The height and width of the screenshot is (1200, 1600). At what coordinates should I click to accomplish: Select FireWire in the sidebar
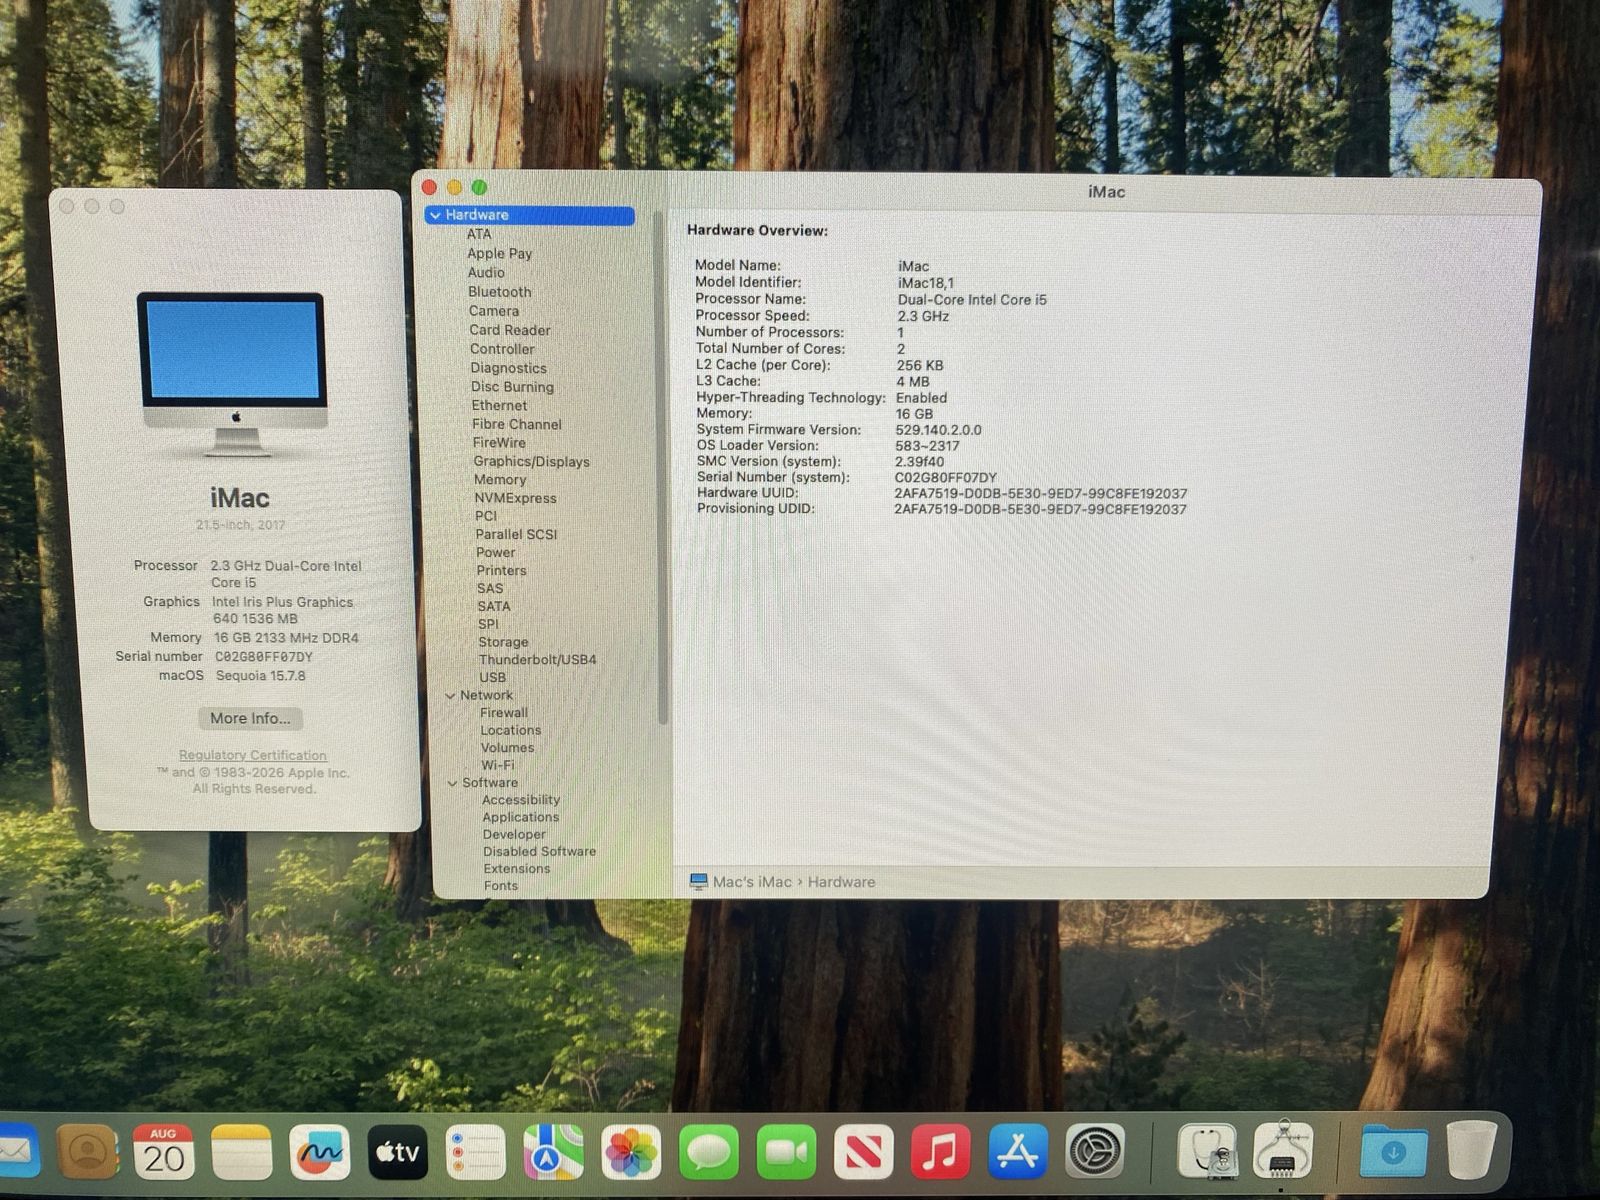[499, 443]
